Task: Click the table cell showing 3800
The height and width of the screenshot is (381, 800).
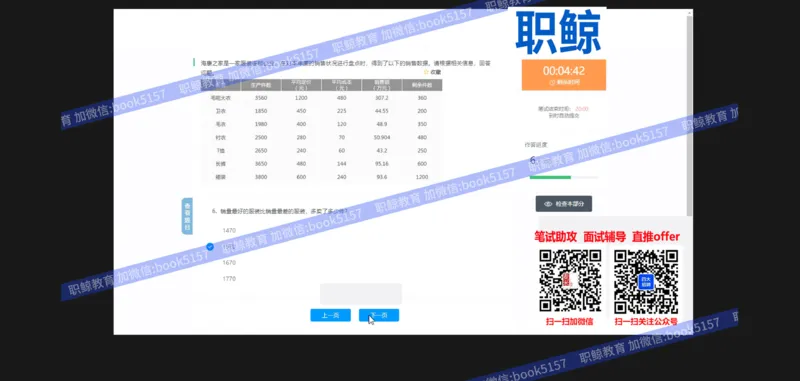Action: click(261, 177)
